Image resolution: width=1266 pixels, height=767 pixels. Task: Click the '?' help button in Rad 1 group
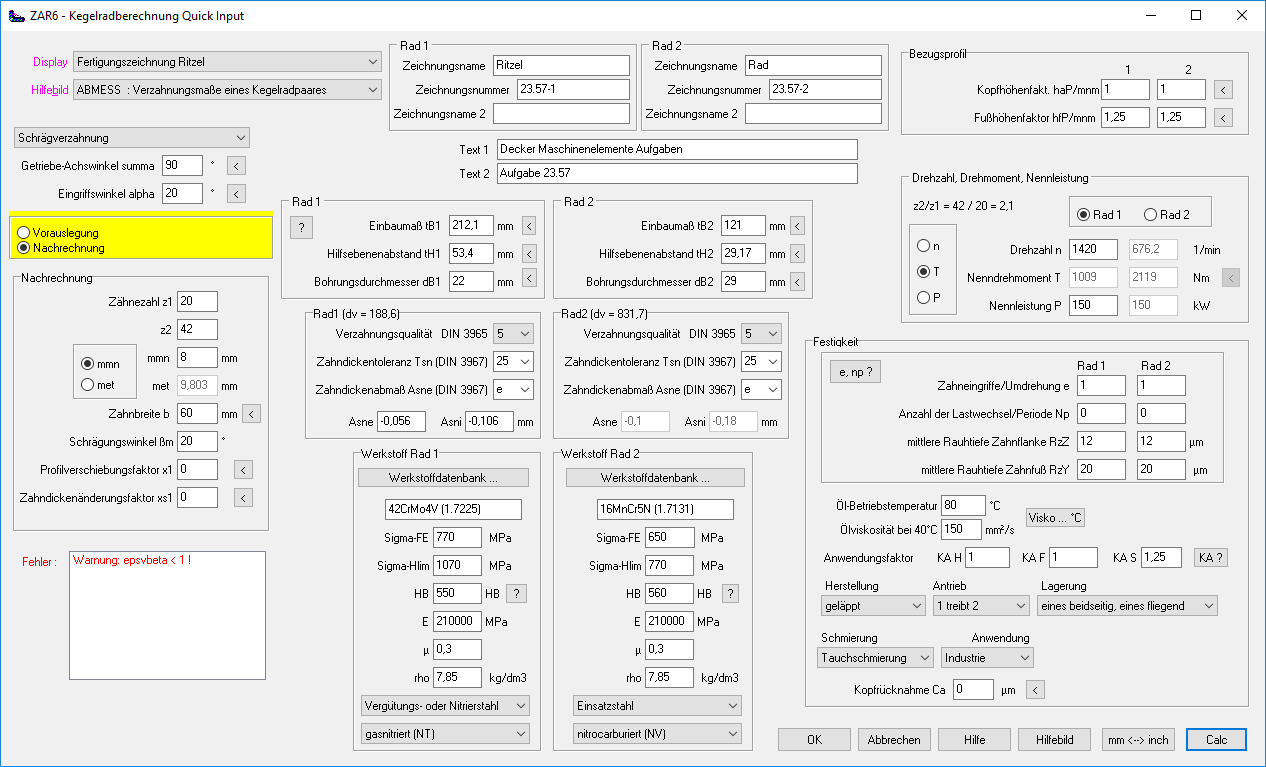[x=302, y=227]
